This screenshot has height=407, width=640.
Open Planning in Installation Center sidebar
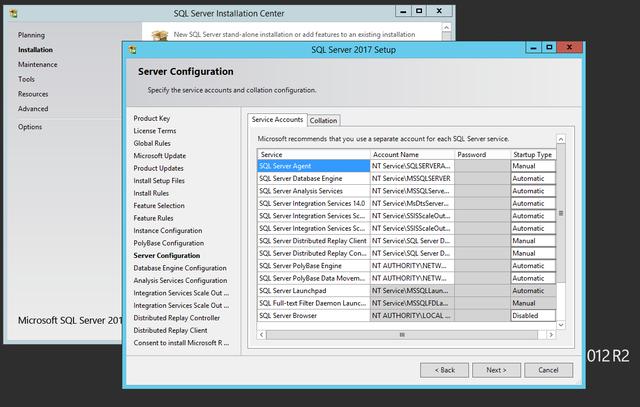coord(31,35)
